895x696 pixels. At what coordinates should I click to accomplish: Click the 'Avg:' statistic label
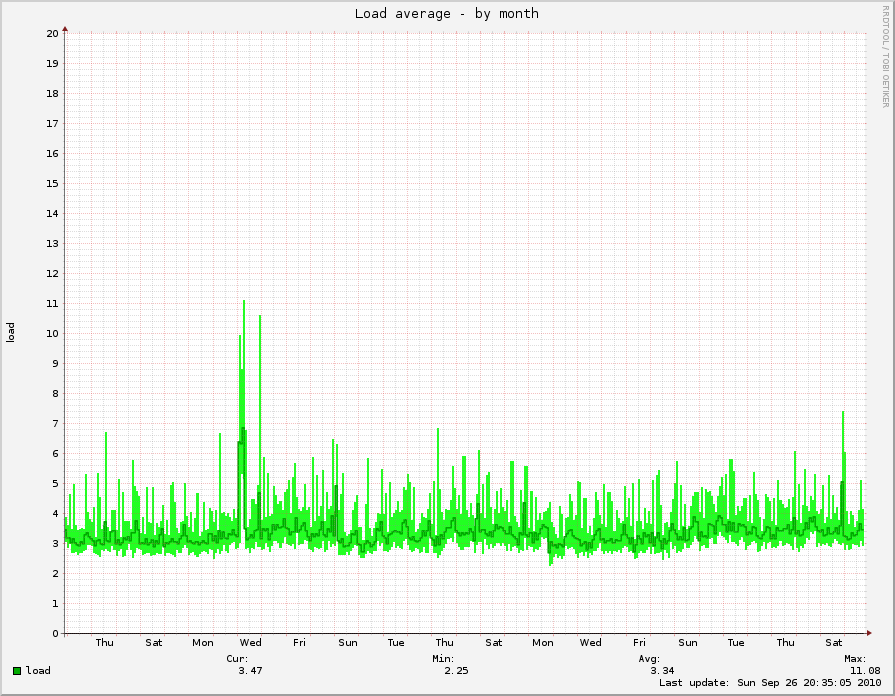(x=650, y=658)
